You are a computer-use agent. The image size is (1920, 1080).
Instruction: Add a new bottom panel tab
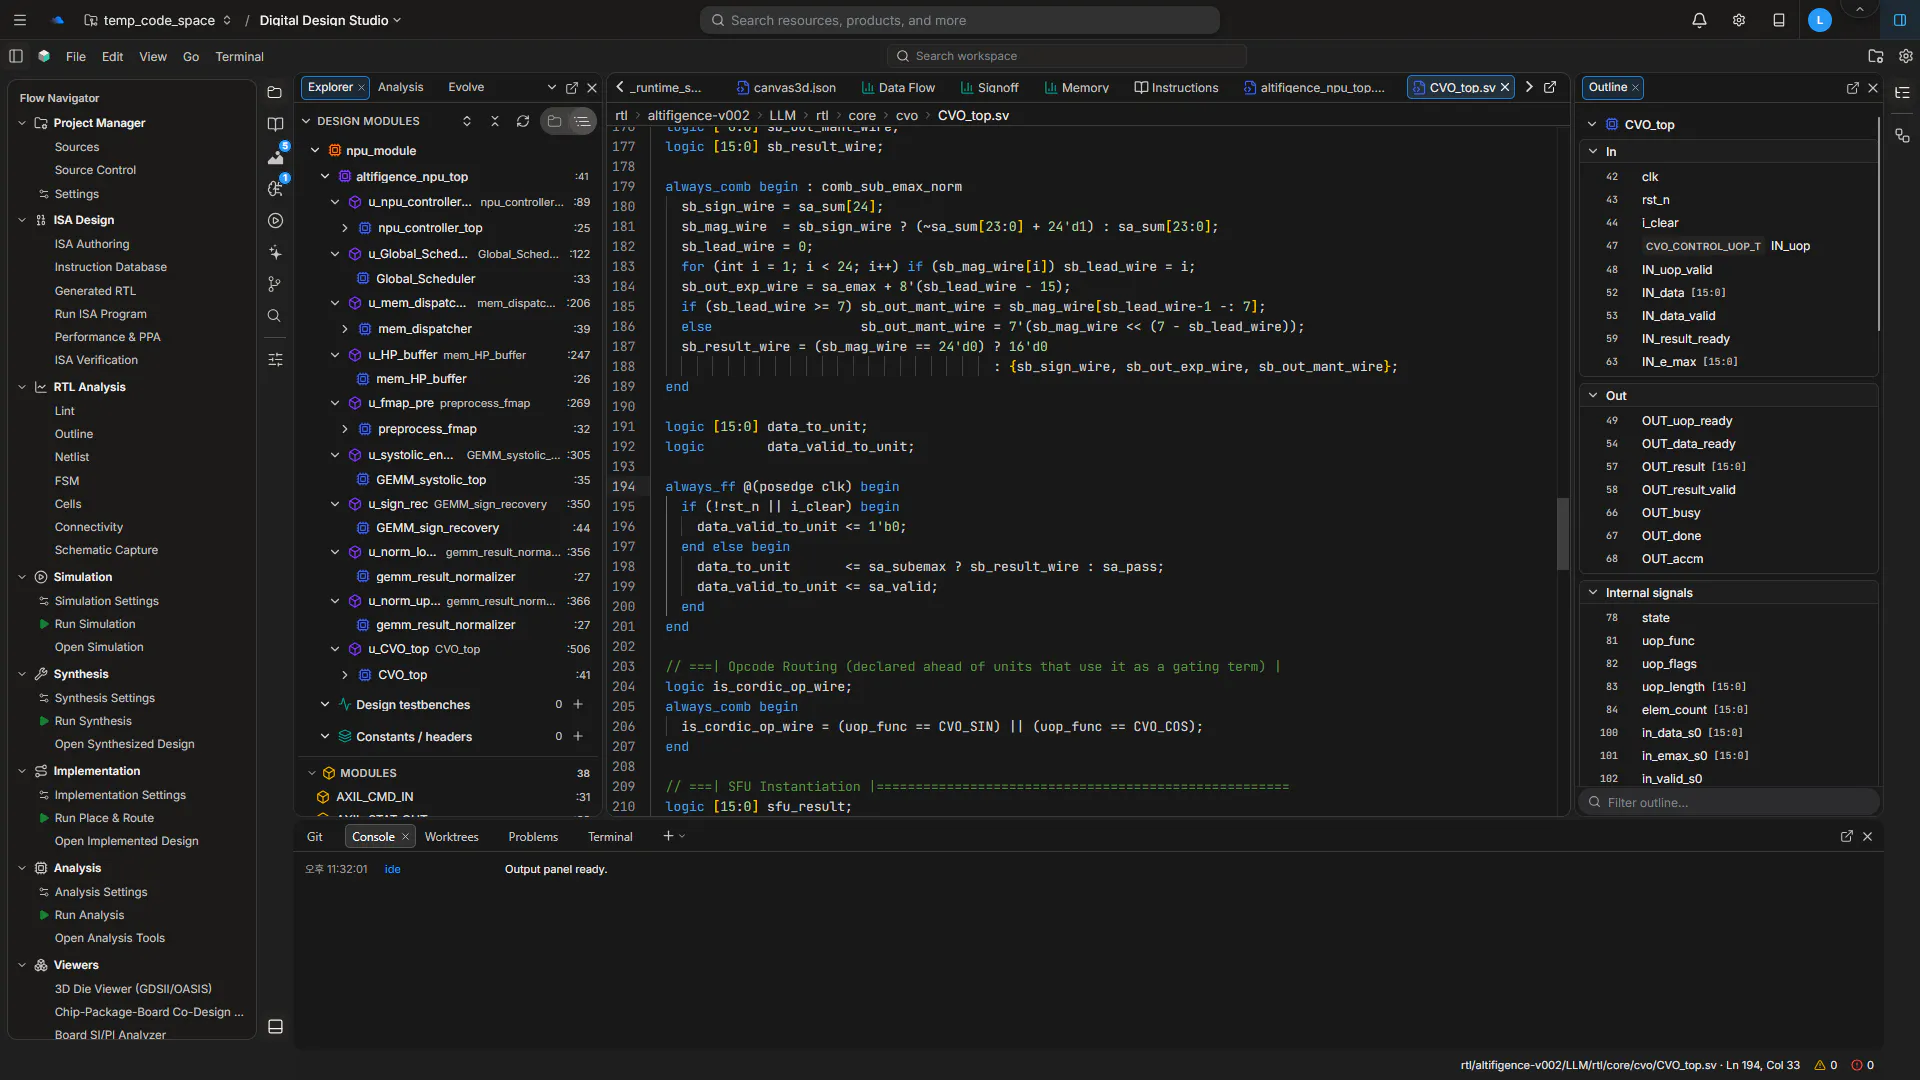click(668, 836)
